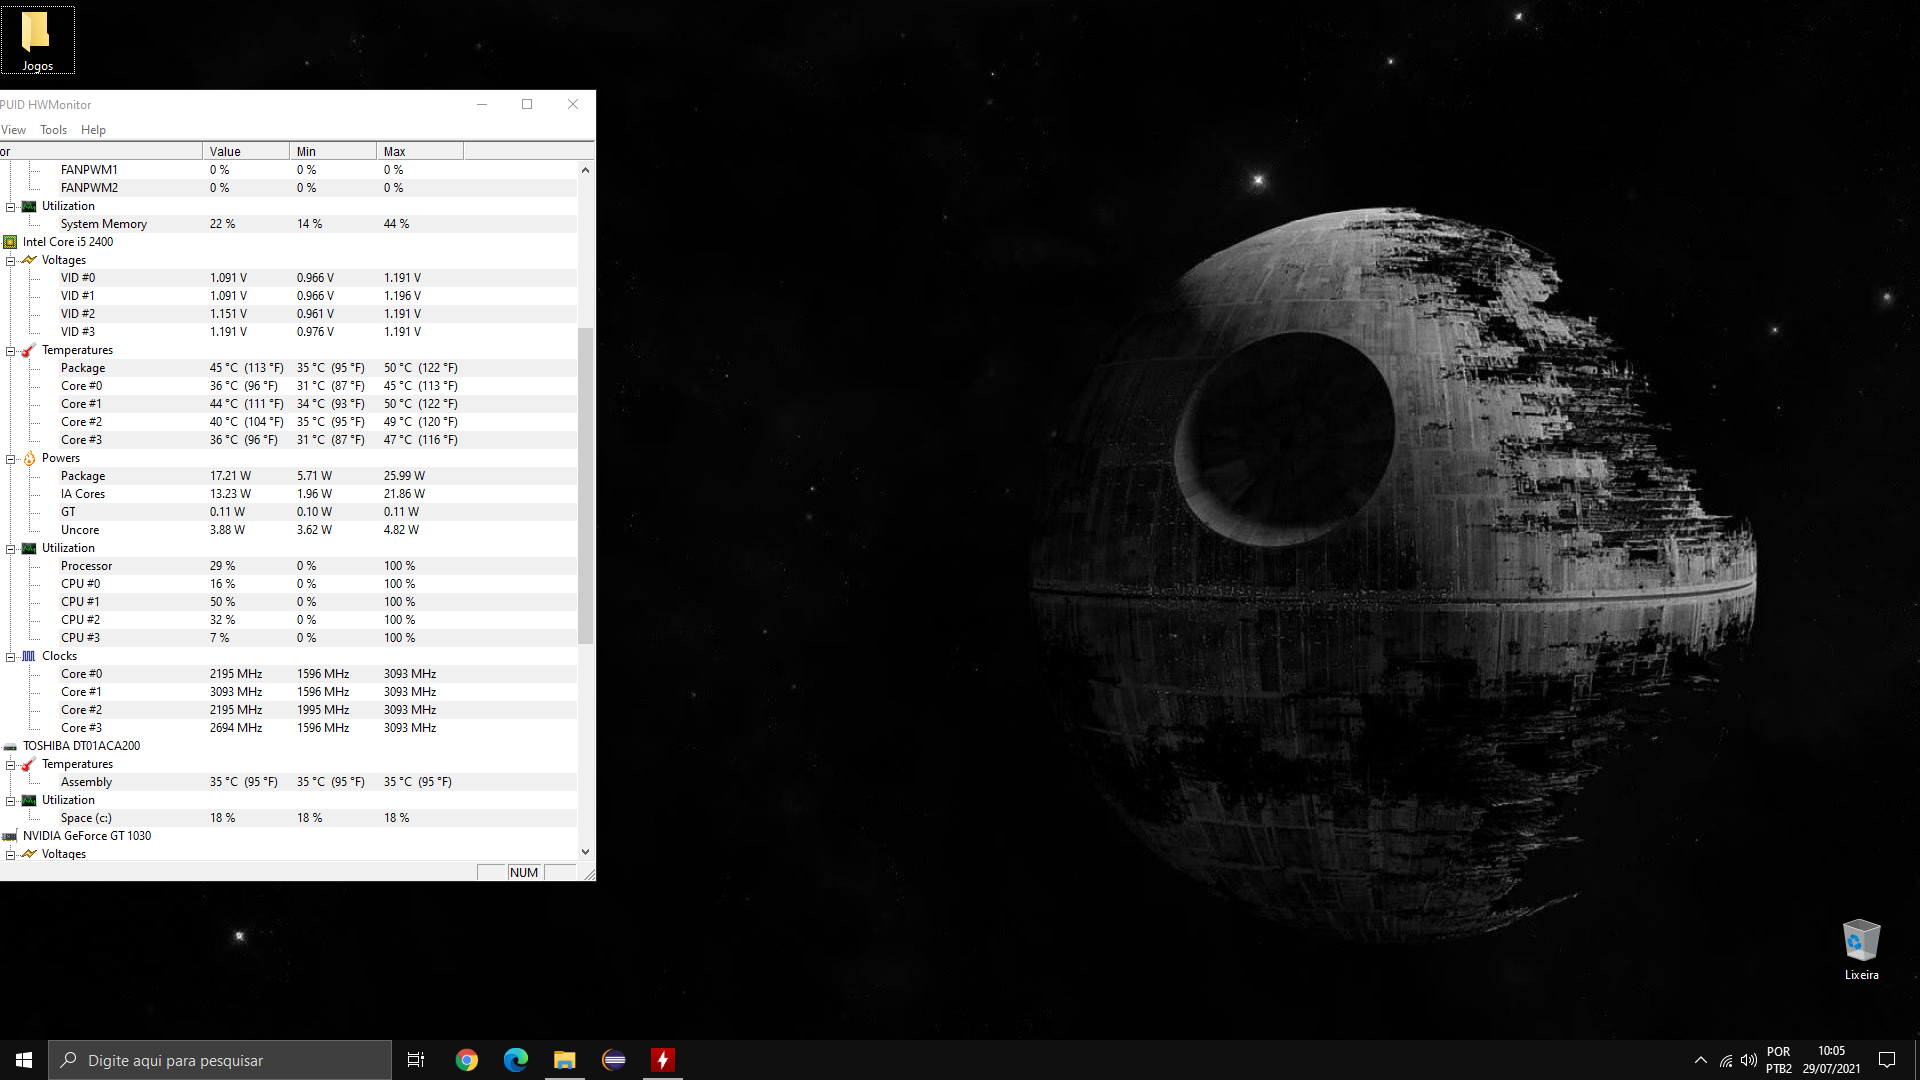Open Task View in the taskbar
Image resolution: width=1920 pixels, height=1080 pixels.
416,1060
